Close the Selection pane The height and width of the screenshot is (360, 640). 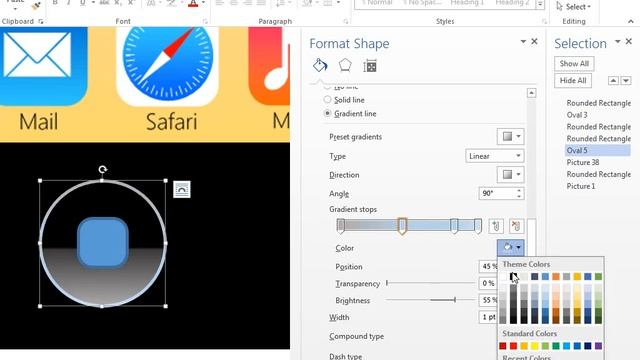point(629,41)
